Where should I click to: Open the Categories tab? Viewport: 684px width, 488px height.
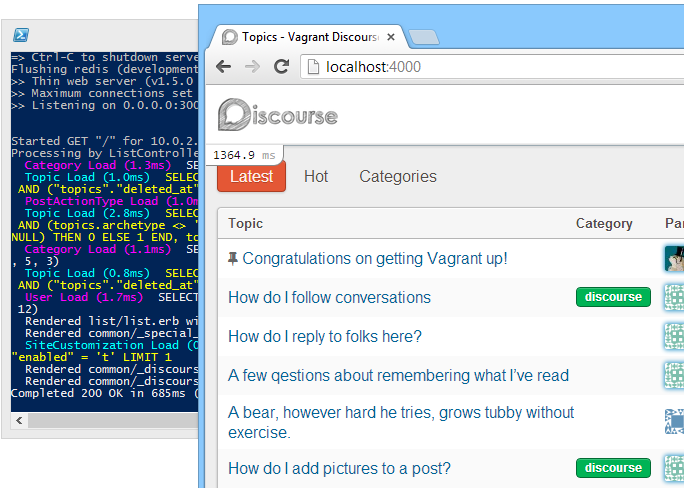398,176
